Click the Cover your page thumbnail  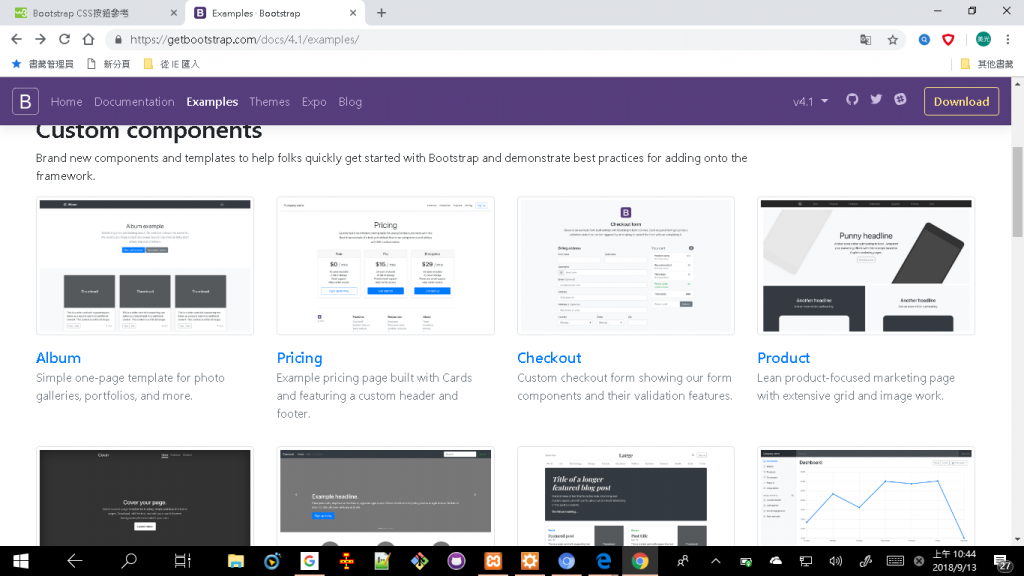click(x=145, y=496)
